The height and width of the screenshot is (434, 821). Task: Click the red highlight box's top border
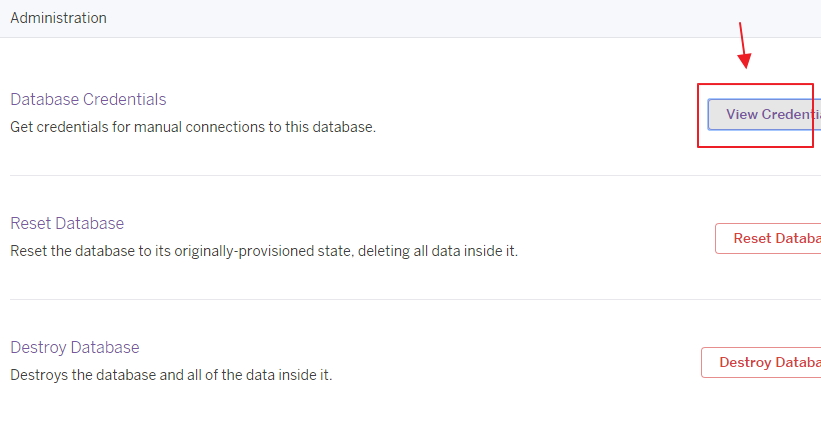tap(755, 84)
